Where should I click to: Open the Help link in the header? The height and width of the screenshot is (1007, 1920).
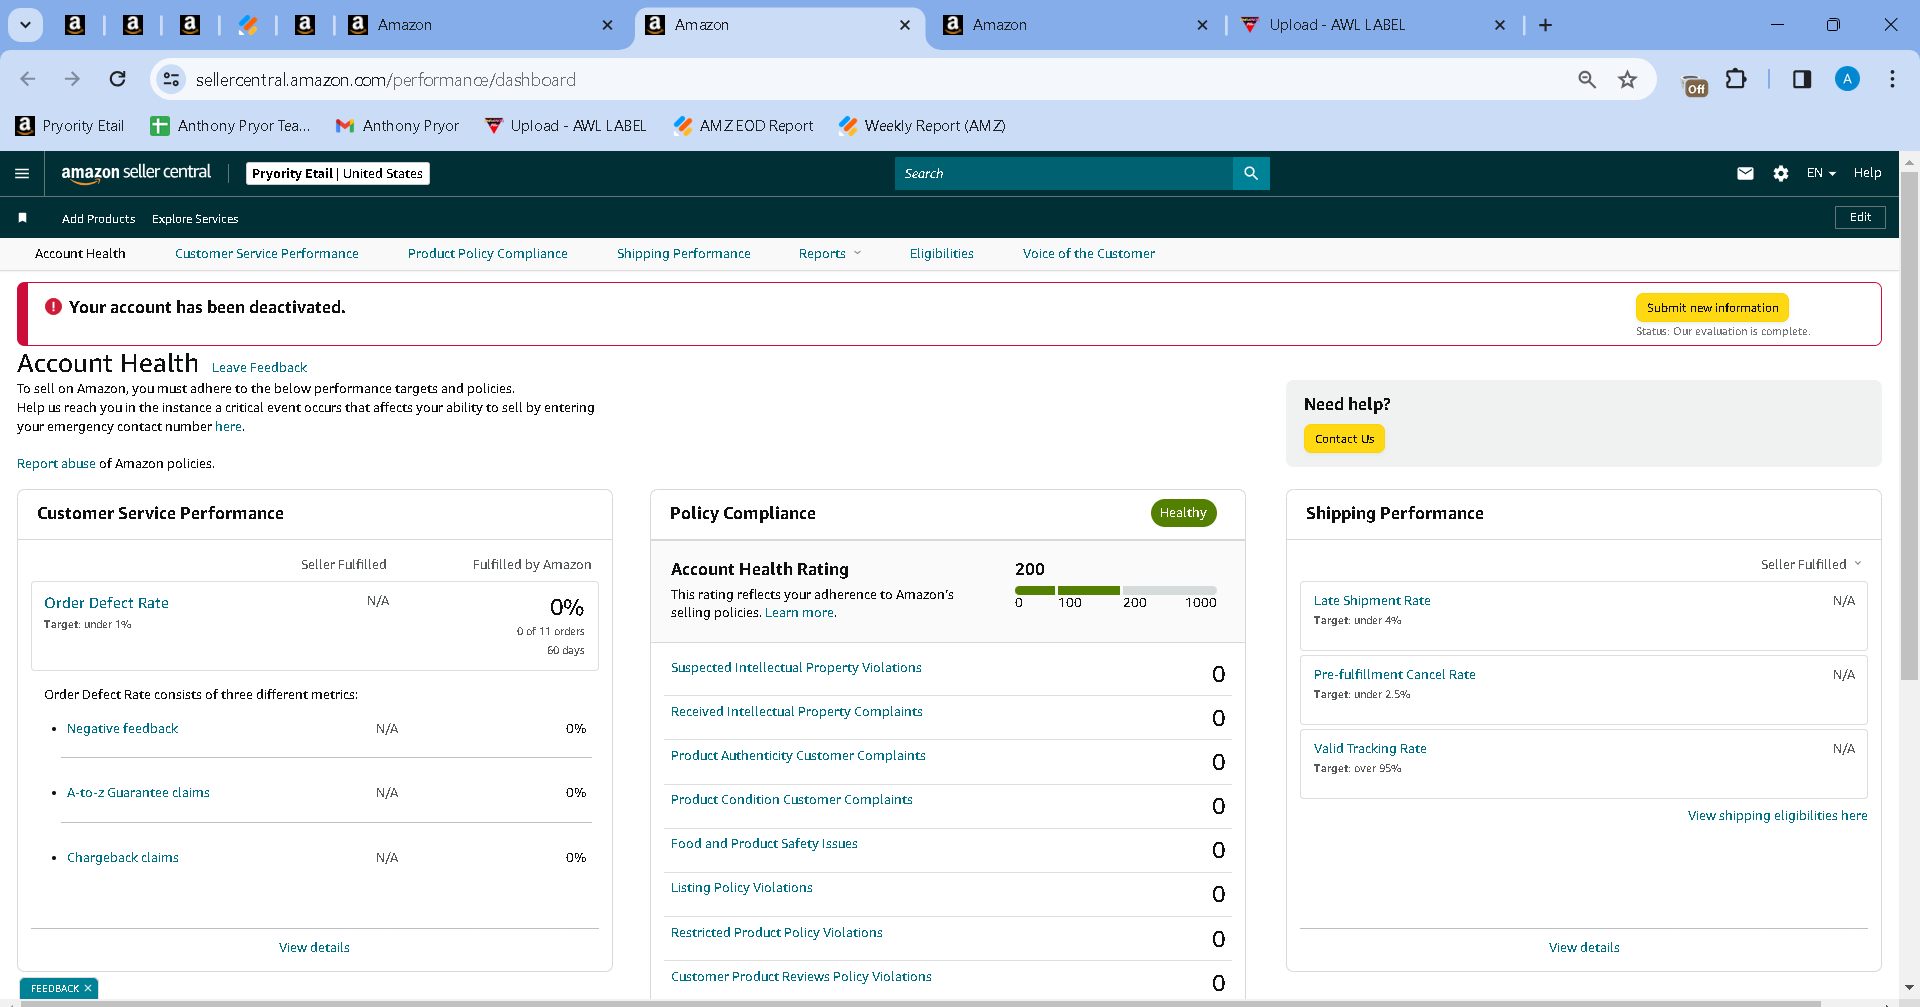point(1867,174)
